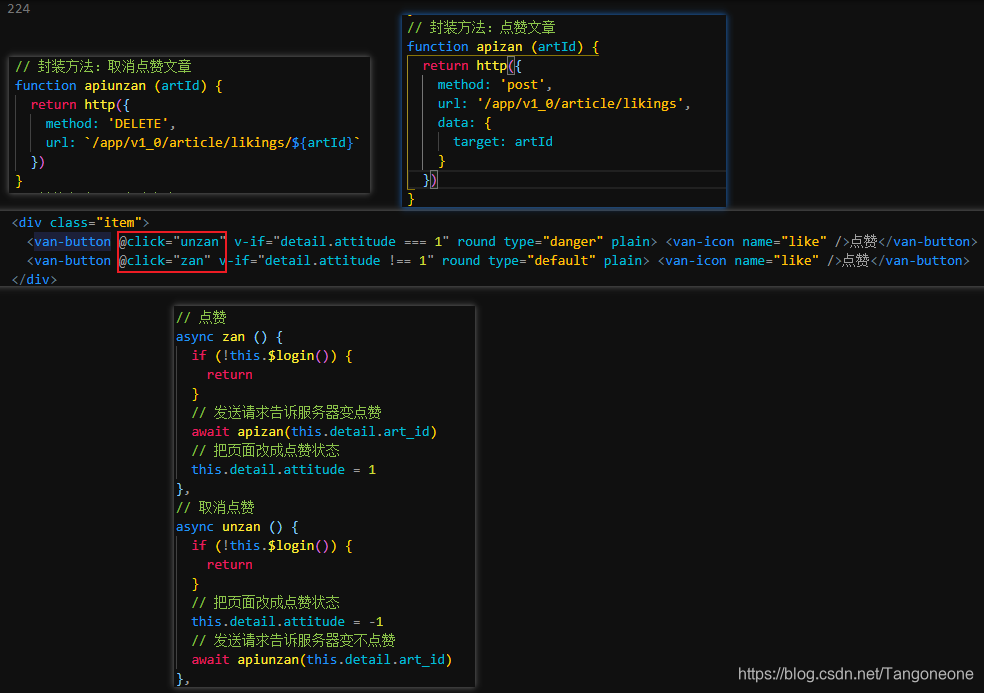984x693 pixels.
Task: Click the line "url: '/app/v1_0/article/likings',"
Action: (x=564, y=104)
